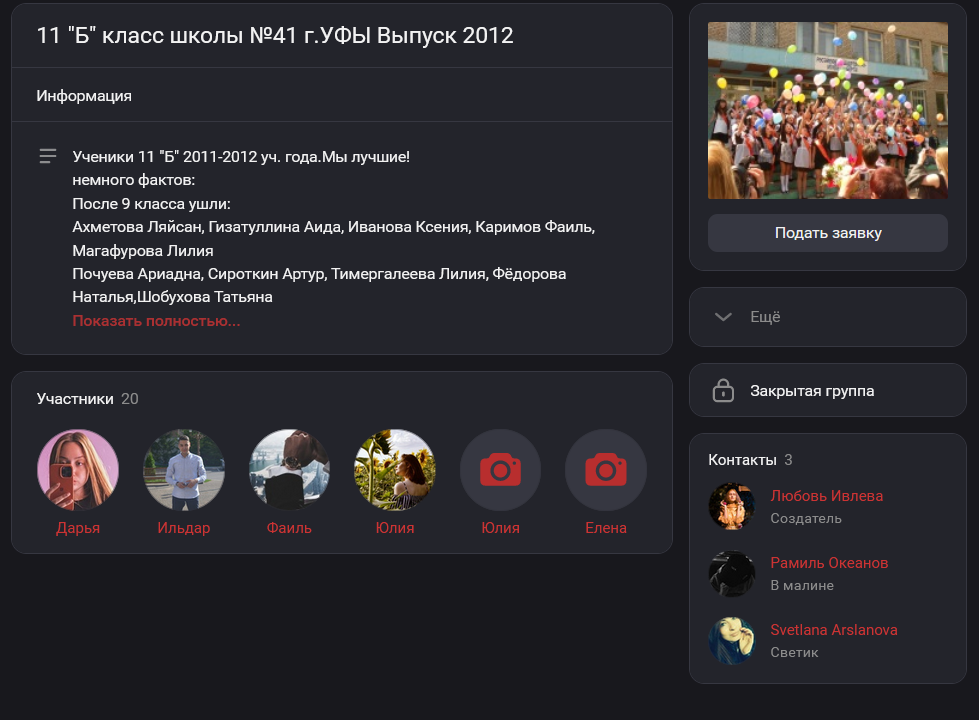Click the text немного фактов
The image size is (979, 720).
(x=134, y=180)
